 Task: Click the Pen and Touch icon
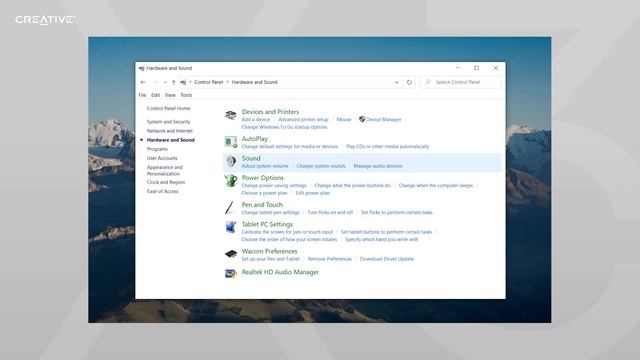pyautogui.click(x=230, y=207)
